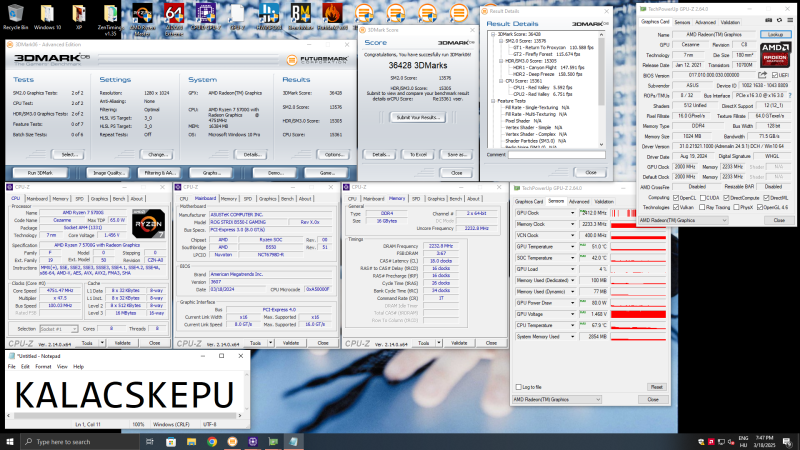The image size is (800, 450).
Task: Toggle the Vulkan checkbox
Action: coord(676,207)
